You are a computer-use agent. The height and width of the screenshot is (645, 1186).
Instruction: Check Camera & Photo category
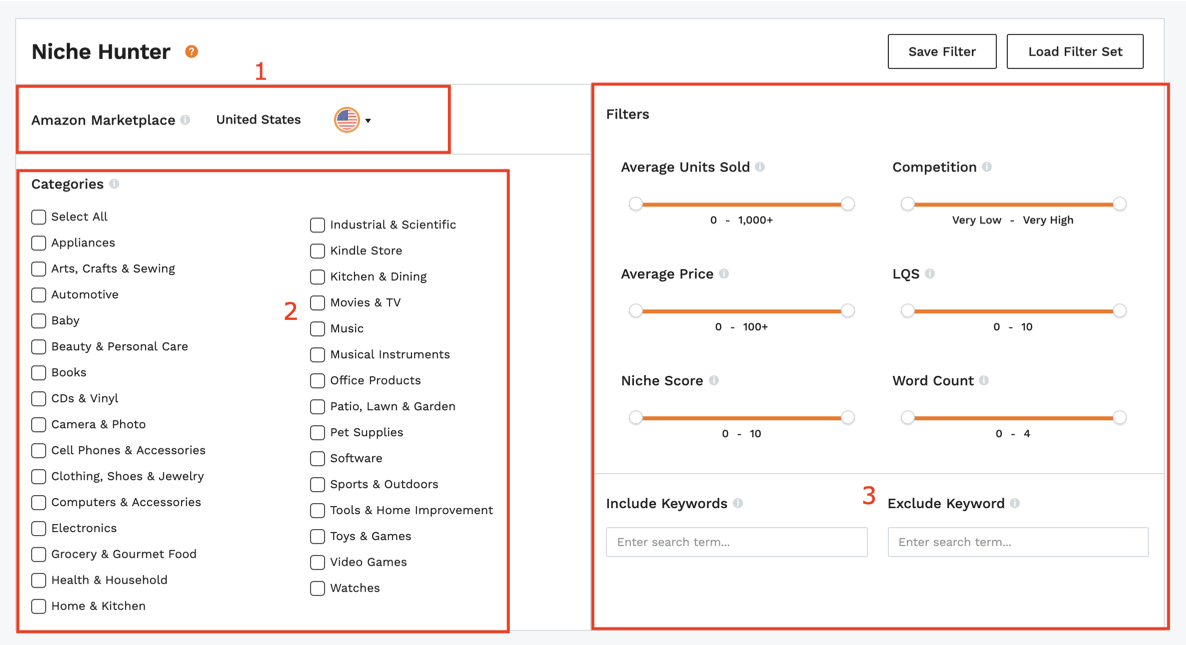(39, 424)
